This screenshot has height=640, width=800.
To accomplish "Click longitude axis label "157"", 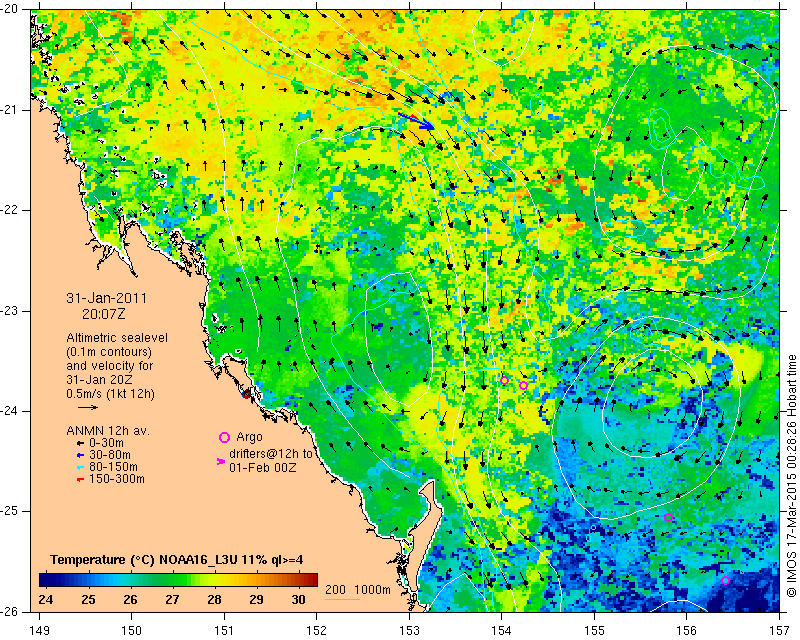I will pos(779,631).
